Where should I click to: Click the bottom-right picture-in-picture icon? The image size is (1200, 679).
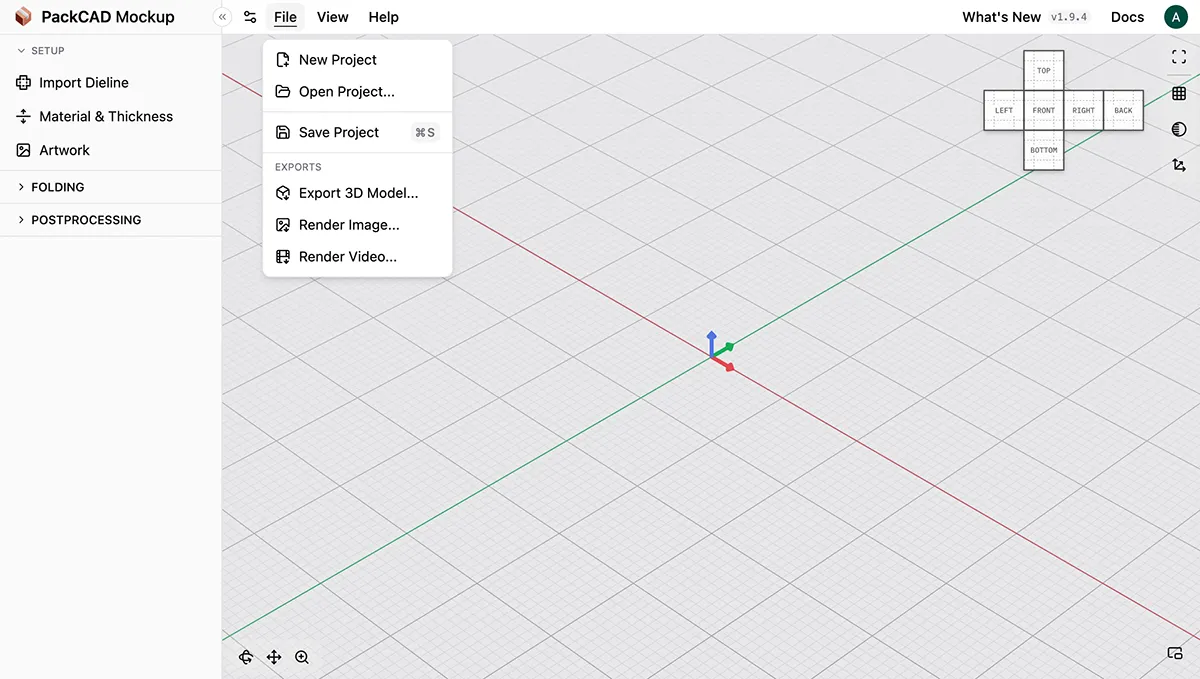pos(1176,654)
